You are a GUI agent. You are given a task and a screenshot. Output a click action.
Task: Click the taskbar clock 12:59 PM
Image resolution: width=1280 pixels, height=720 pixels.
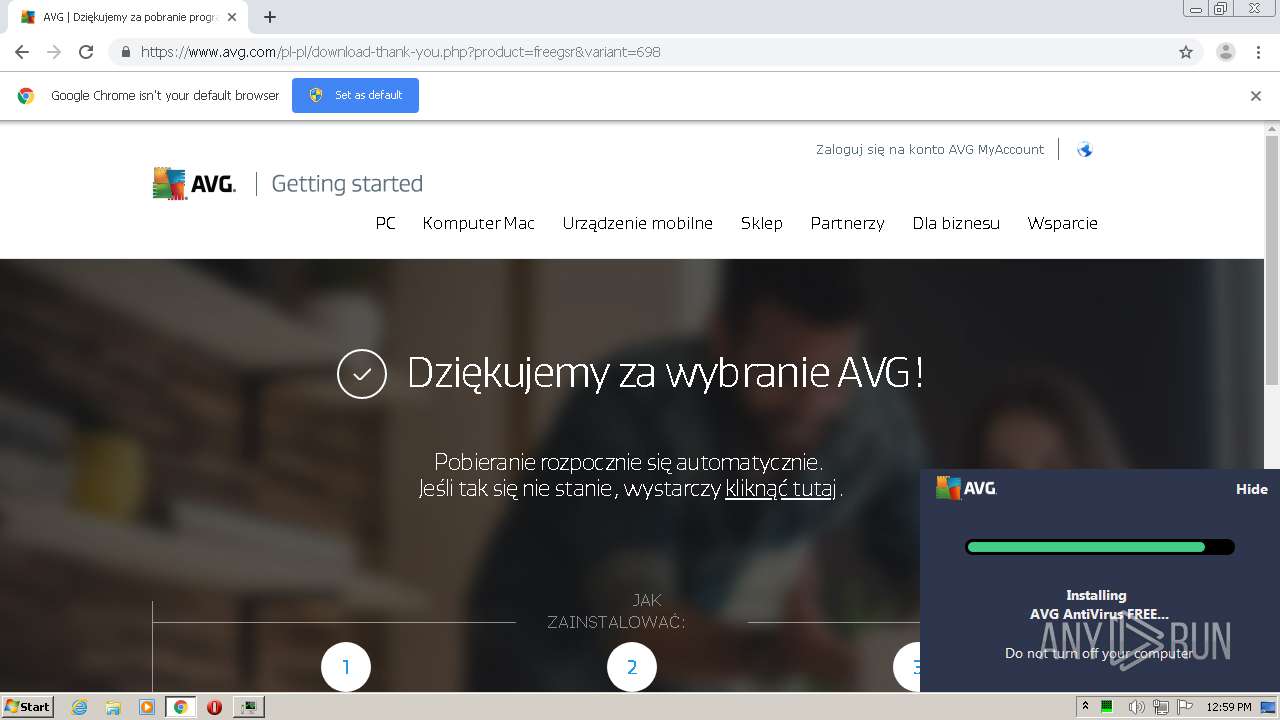click(1229, 707)
